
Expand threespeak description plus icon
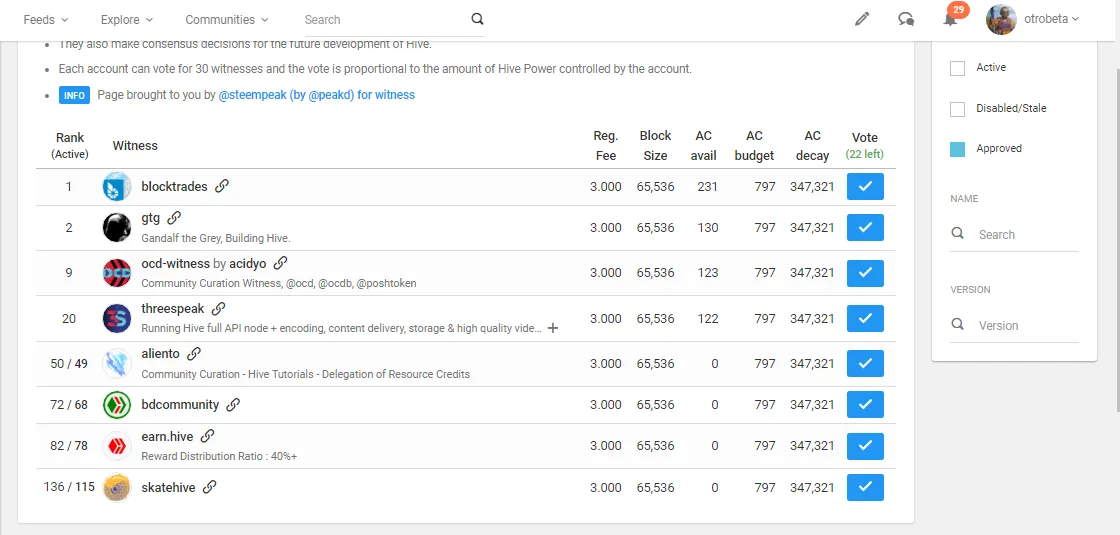click(552, 328)
